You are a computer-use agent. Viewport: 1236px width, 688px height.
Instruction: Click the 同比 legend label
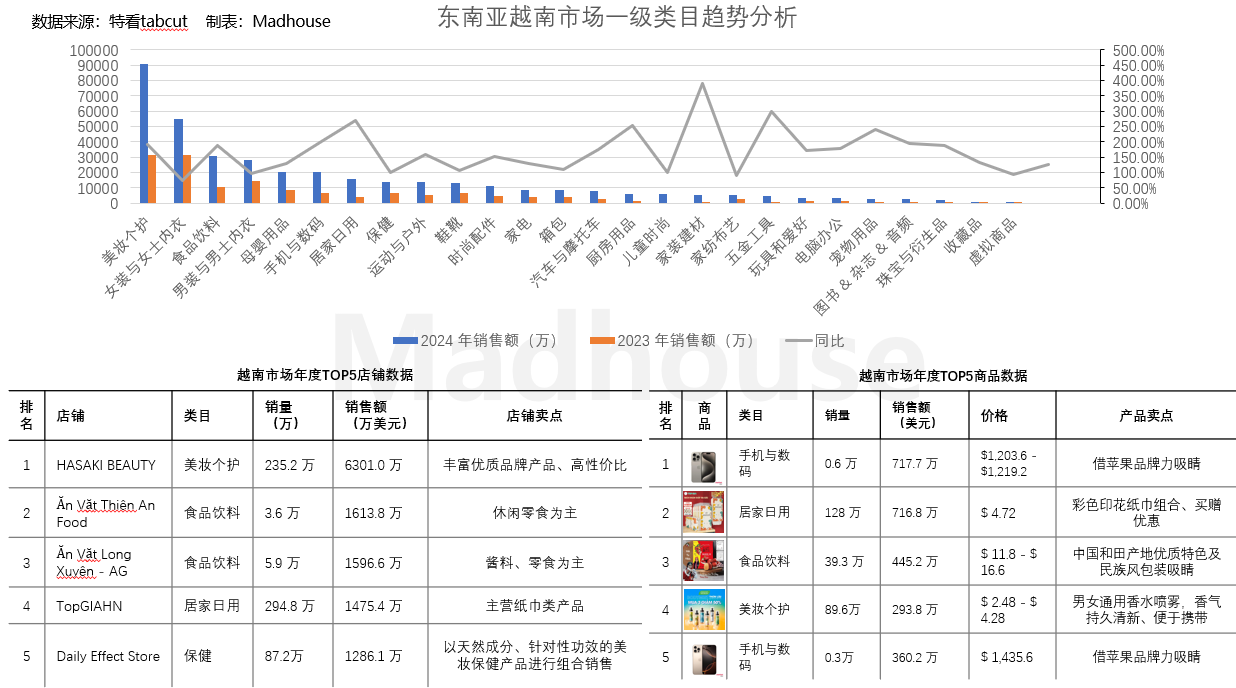click(829, 341)
